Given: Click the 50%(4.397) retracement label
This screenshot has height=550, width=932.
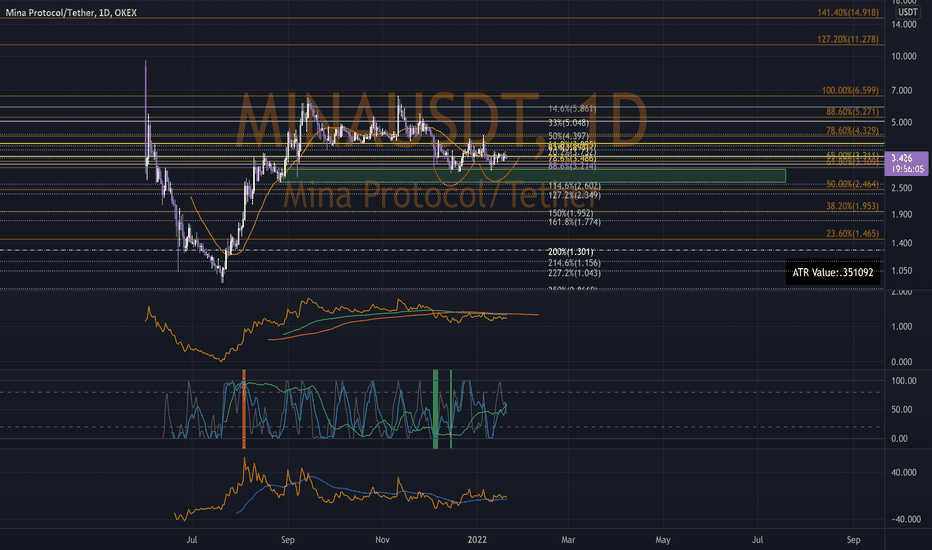Looking at the screenshot, I should tap(568, 137).
